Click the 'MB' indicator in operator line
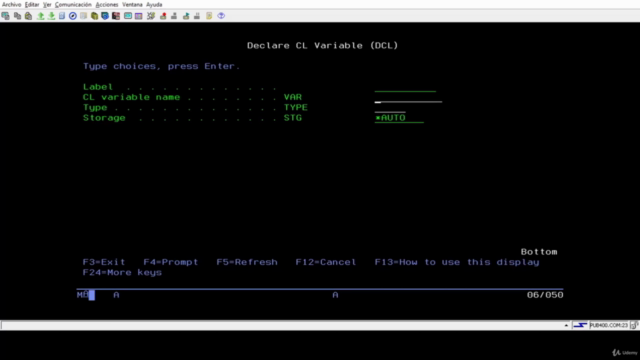The width and height of the screenshot is (640, 360). click(82, 295)
